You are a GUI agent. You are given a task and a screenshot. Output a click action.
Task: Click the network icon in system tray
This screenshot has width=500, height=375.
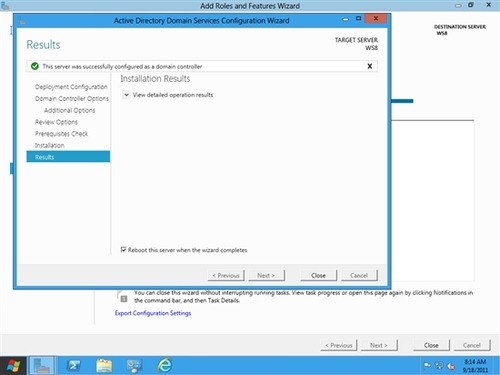click(439, 366)
